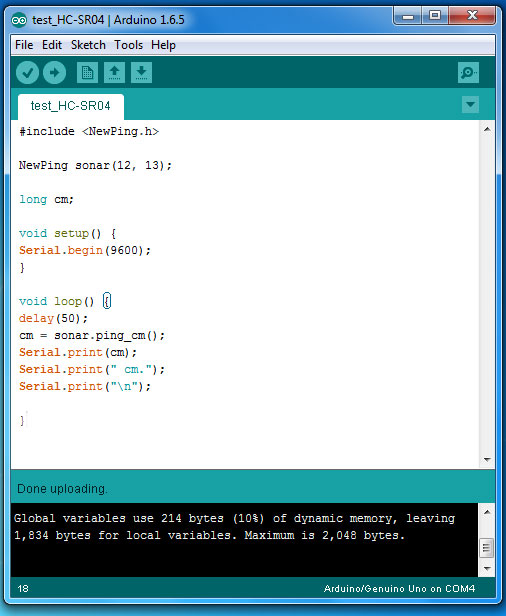Screen dimensions: 506x616
Task: Click the "long cm;" declaration line
Action: click(x=46, y=200)
